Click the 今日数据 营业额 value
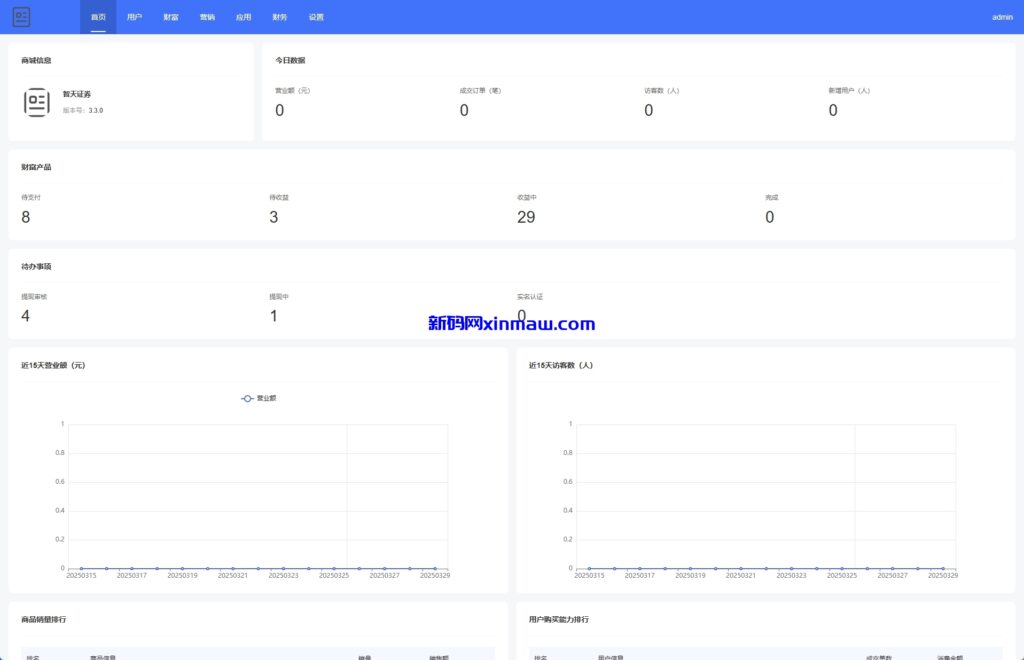The image size is (1024, 660). coord(279,111)
